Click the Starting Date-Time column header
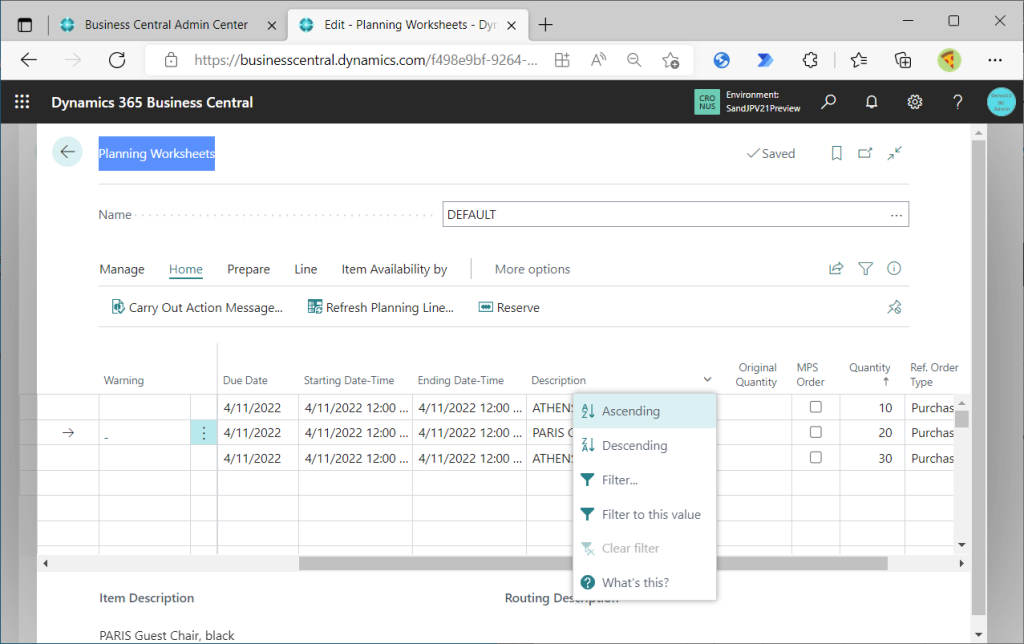Image resolution: width=1024 pixels, height=644 pixels. point(349,380)
